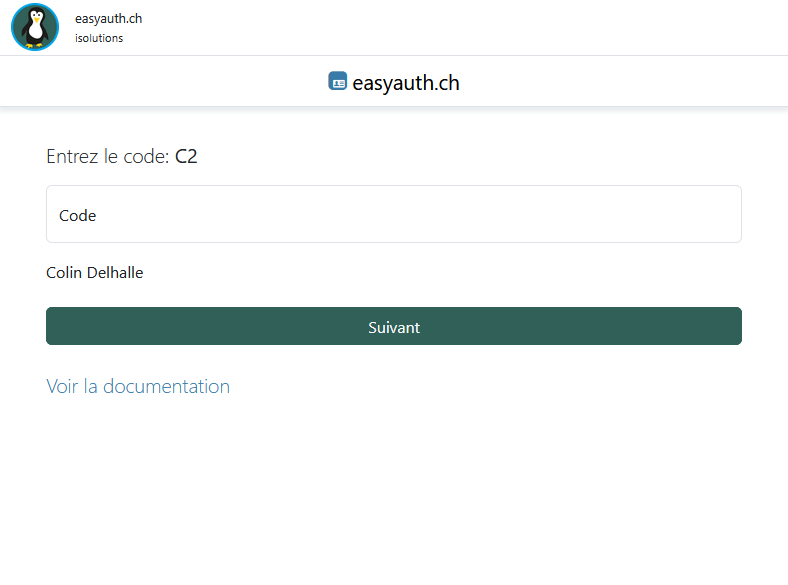
Task: Click the empty top bar right of isolutions
Action: 450,27
